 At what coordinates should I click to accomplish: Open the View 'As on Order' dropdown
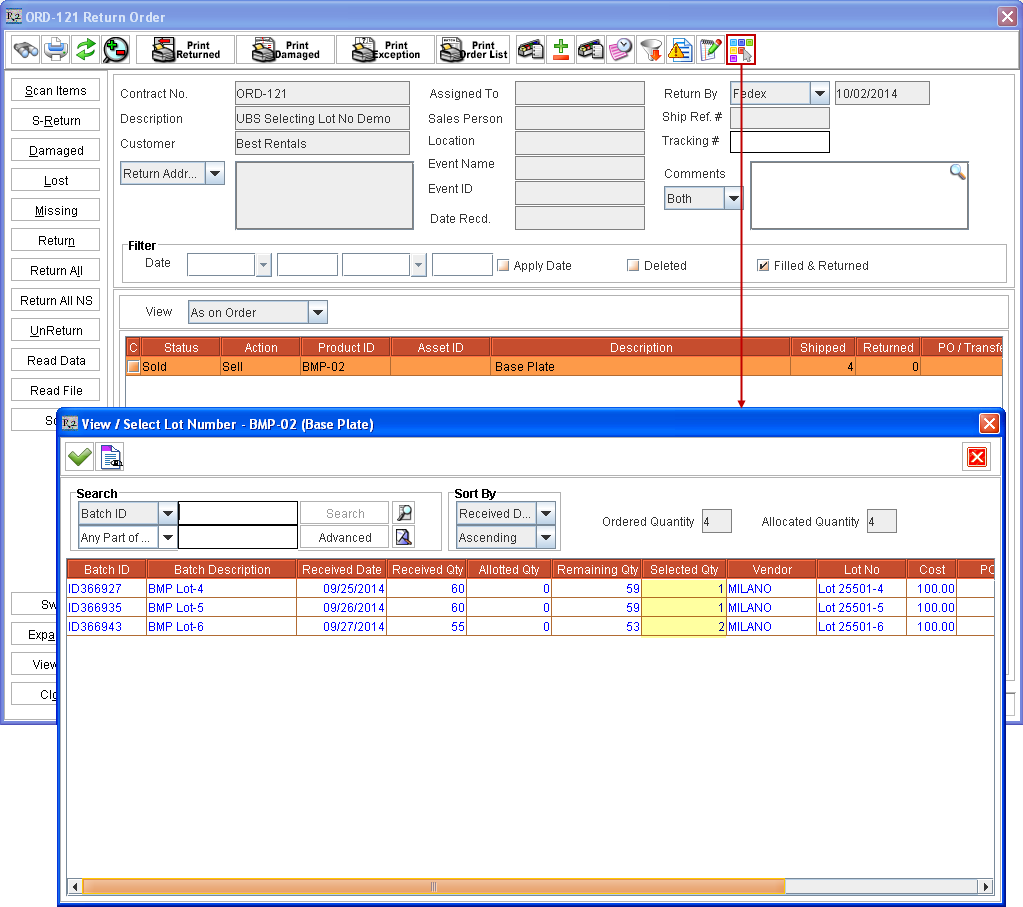click(318, 312)
